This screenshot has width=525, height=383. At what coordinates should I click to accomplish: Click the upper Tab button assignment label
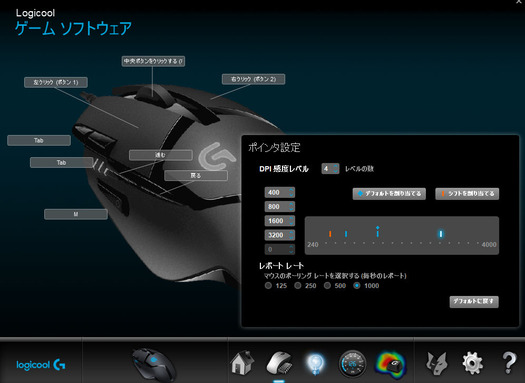39,141
